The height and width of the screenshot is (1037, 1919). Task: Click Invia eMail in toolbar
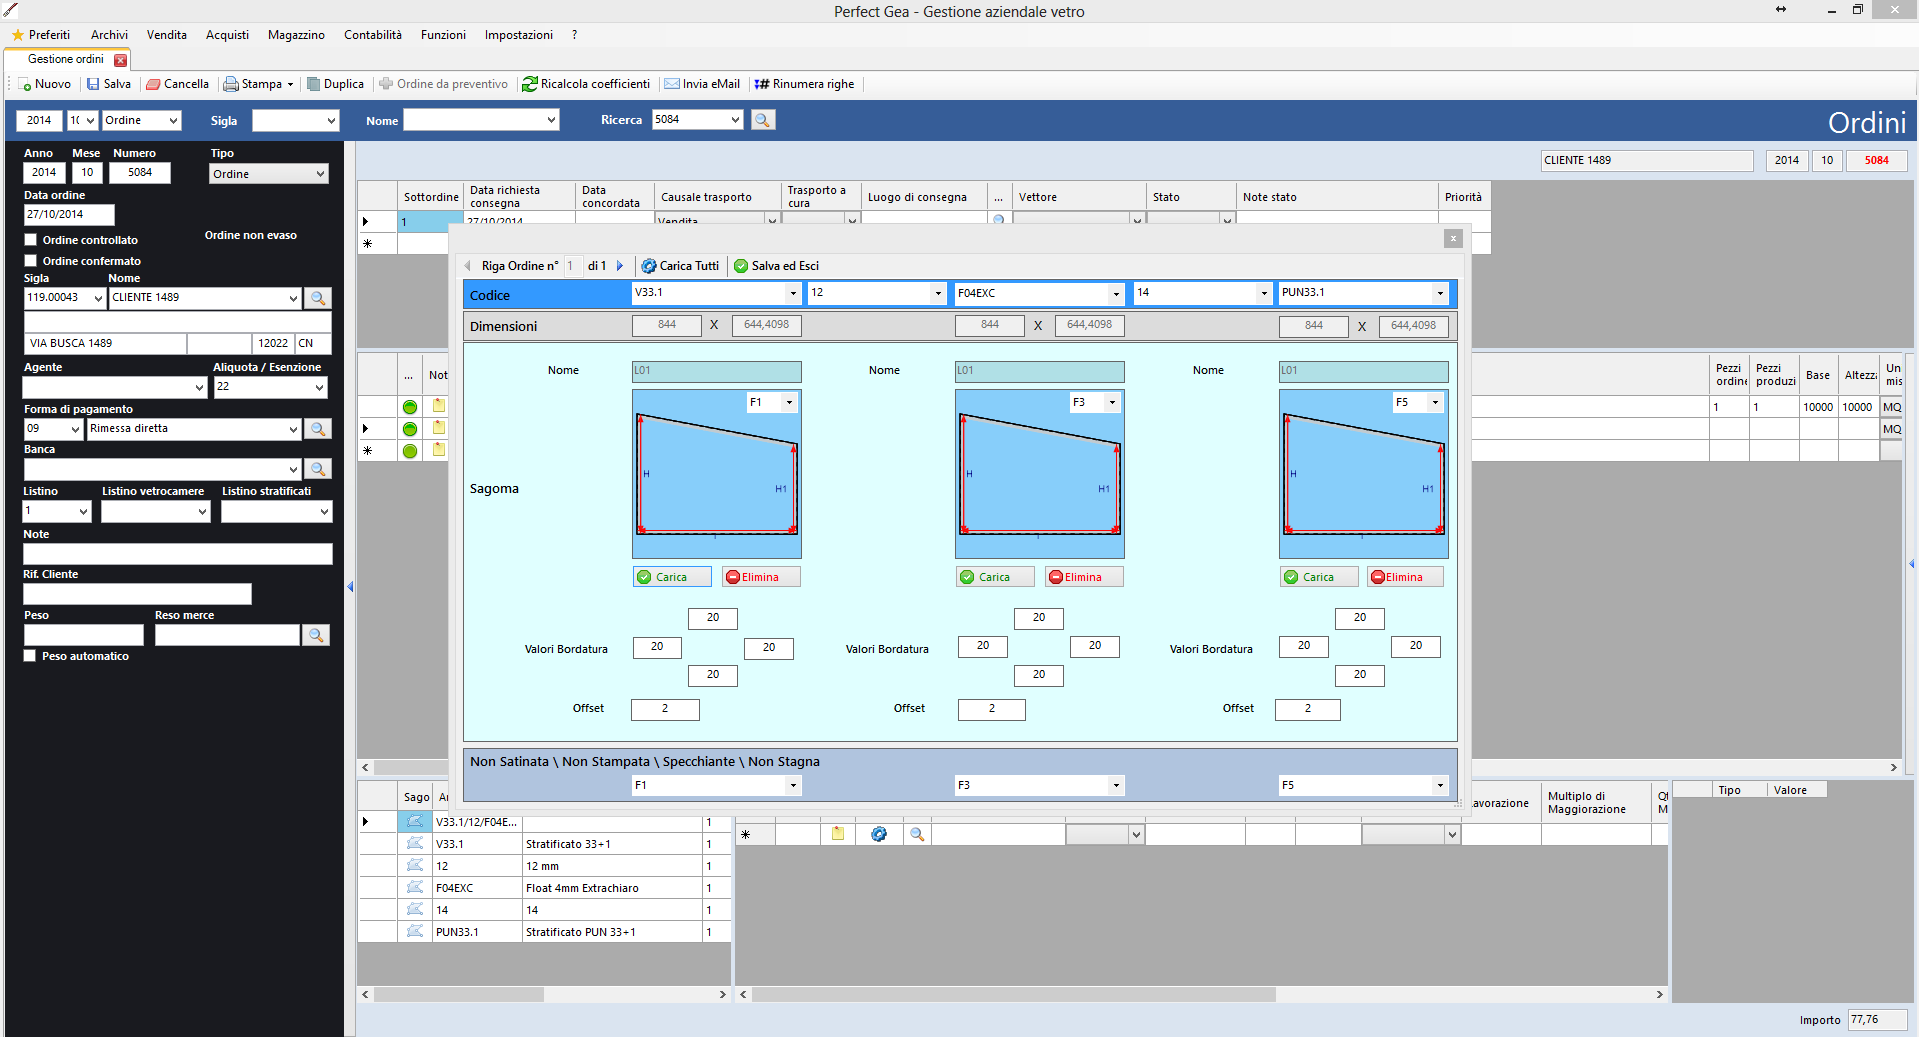coord(702,84)
